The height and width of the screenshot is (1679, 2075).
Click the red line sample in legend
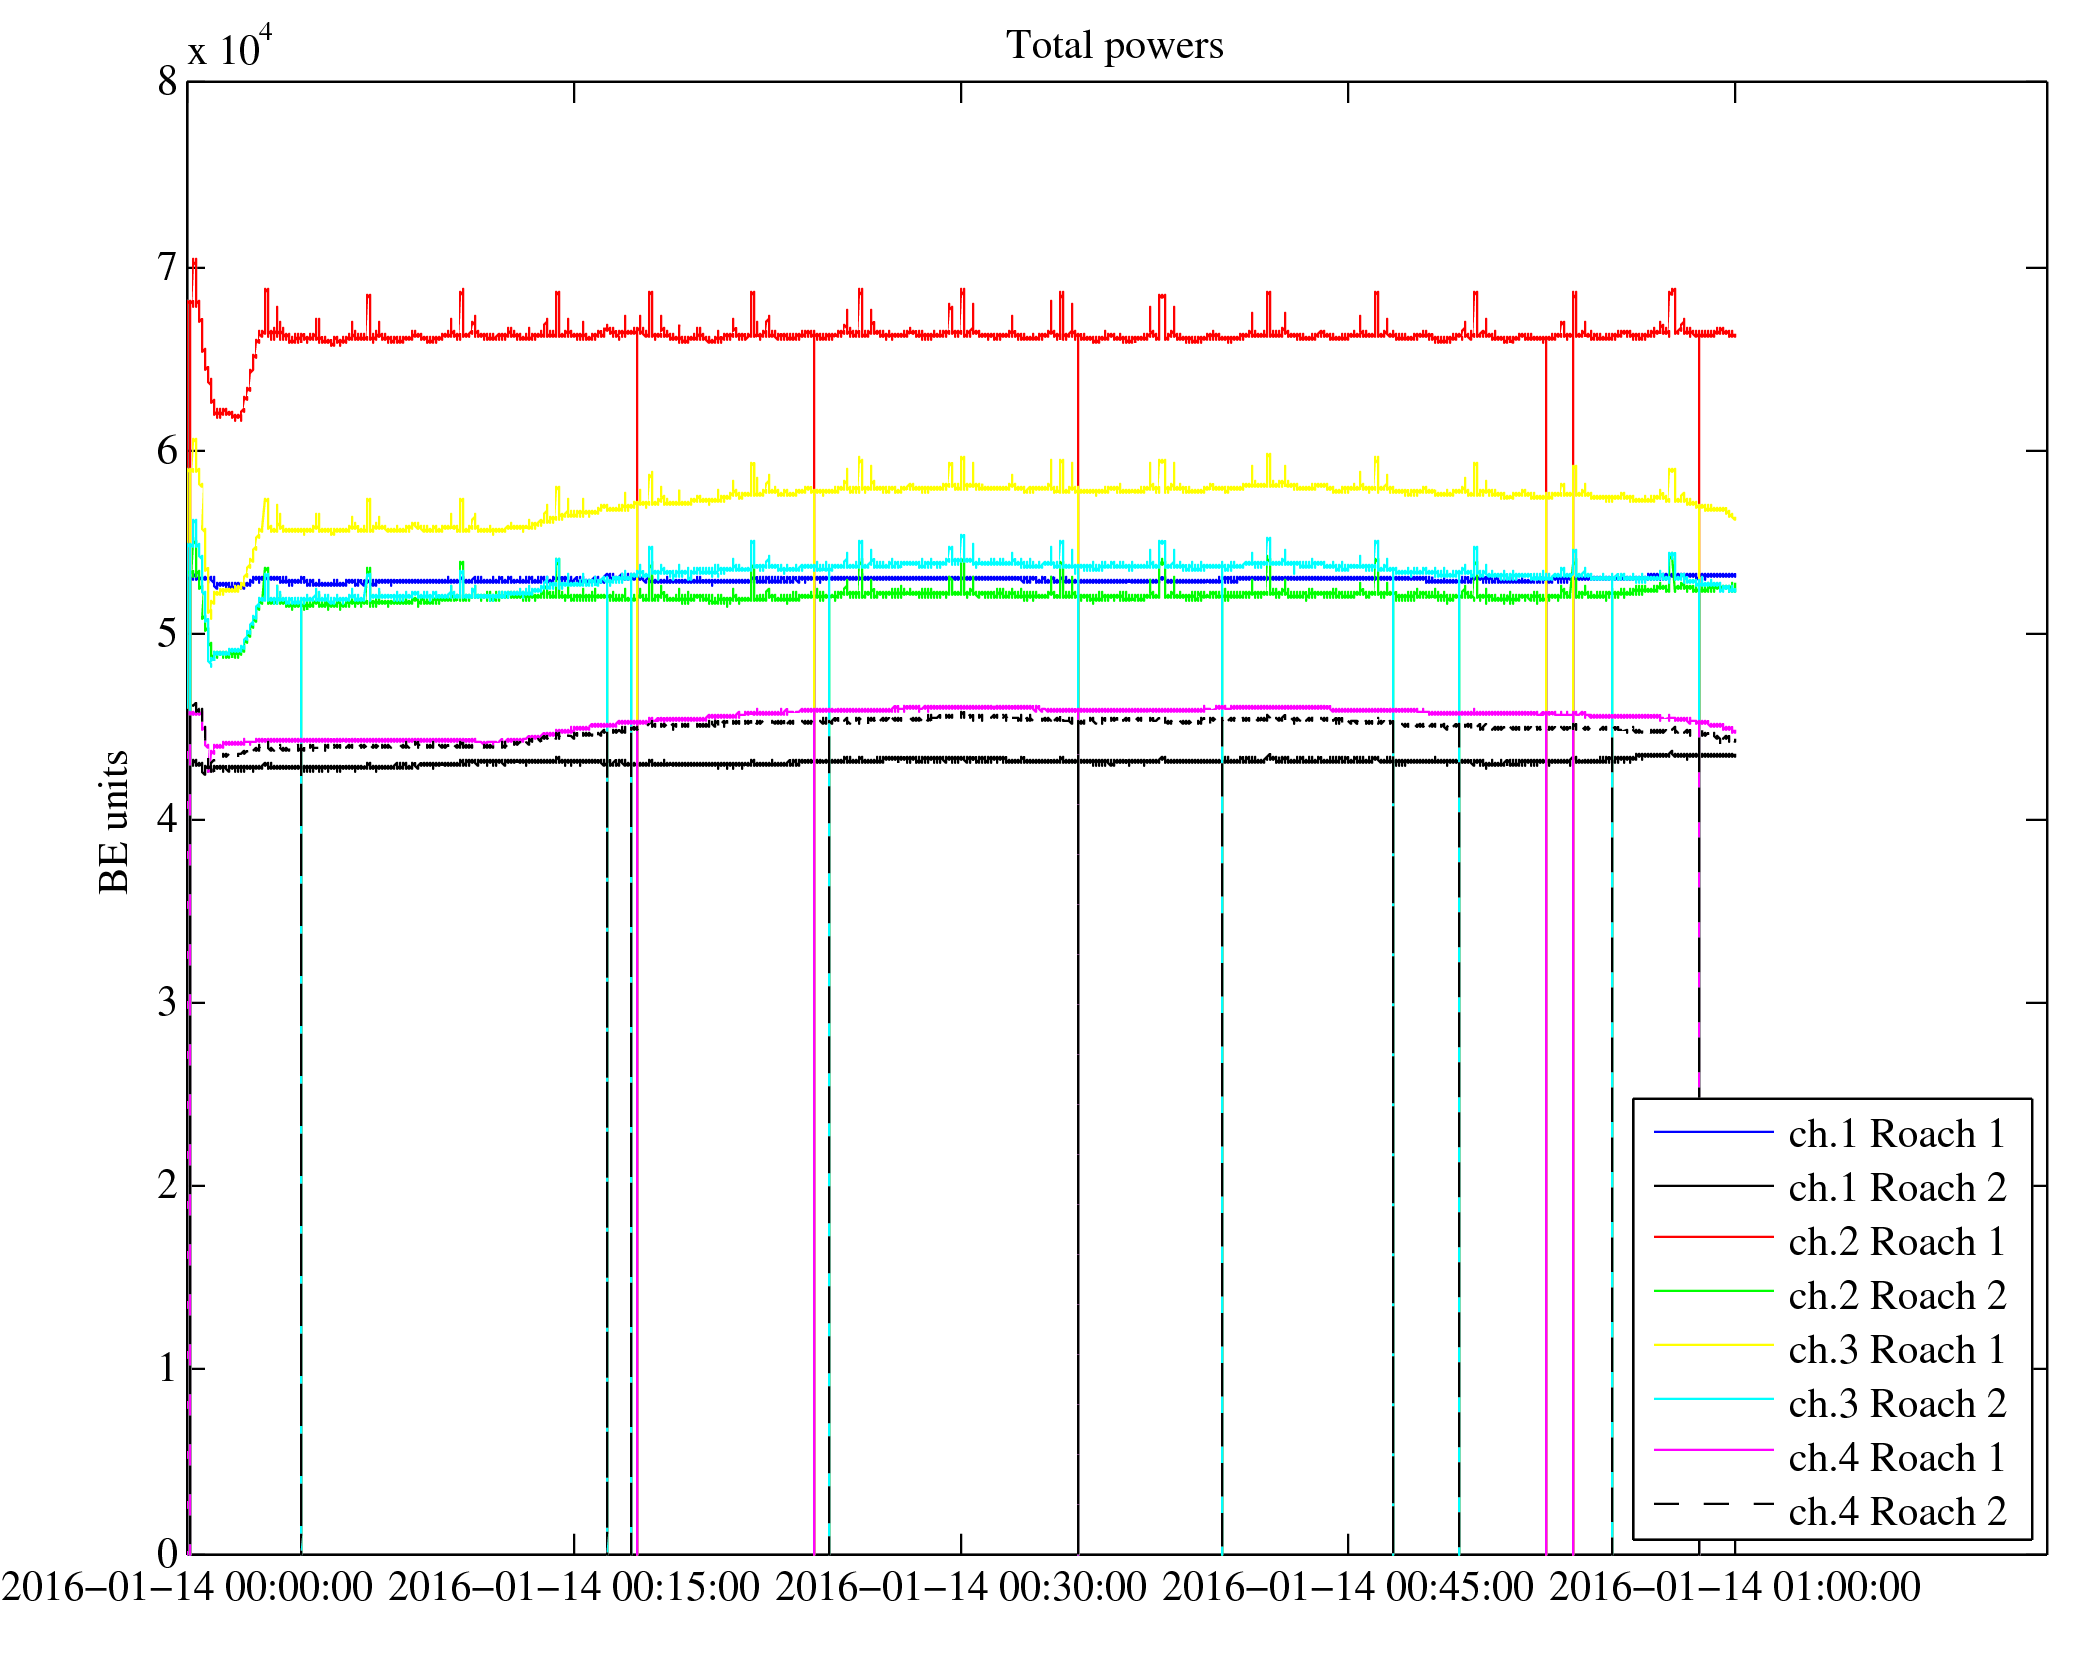pos(1713,1238)
